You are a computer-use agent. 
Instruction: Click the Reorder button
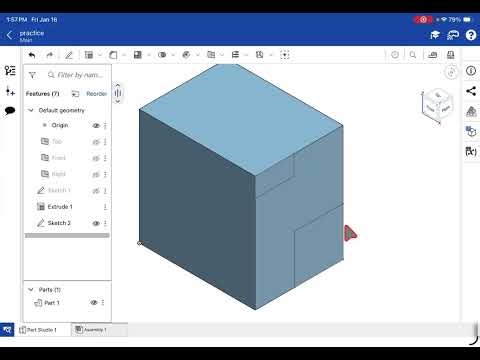tap(97, 94)
